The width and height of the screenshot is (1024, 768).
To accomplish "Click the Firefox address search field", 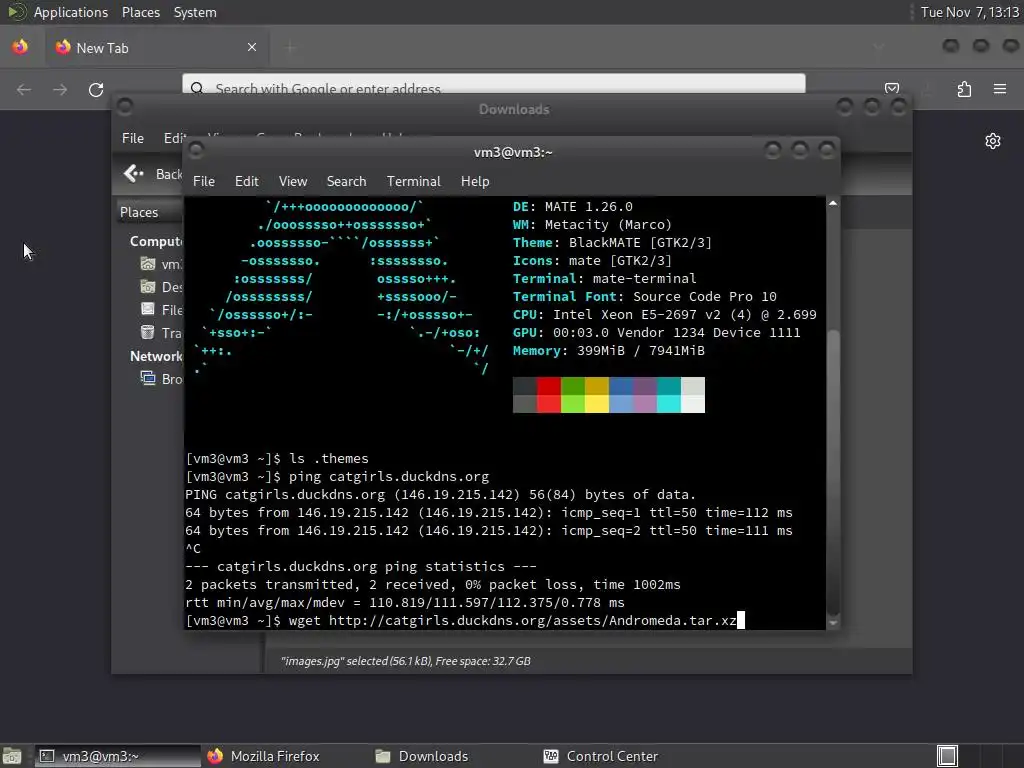I will 494,84.
